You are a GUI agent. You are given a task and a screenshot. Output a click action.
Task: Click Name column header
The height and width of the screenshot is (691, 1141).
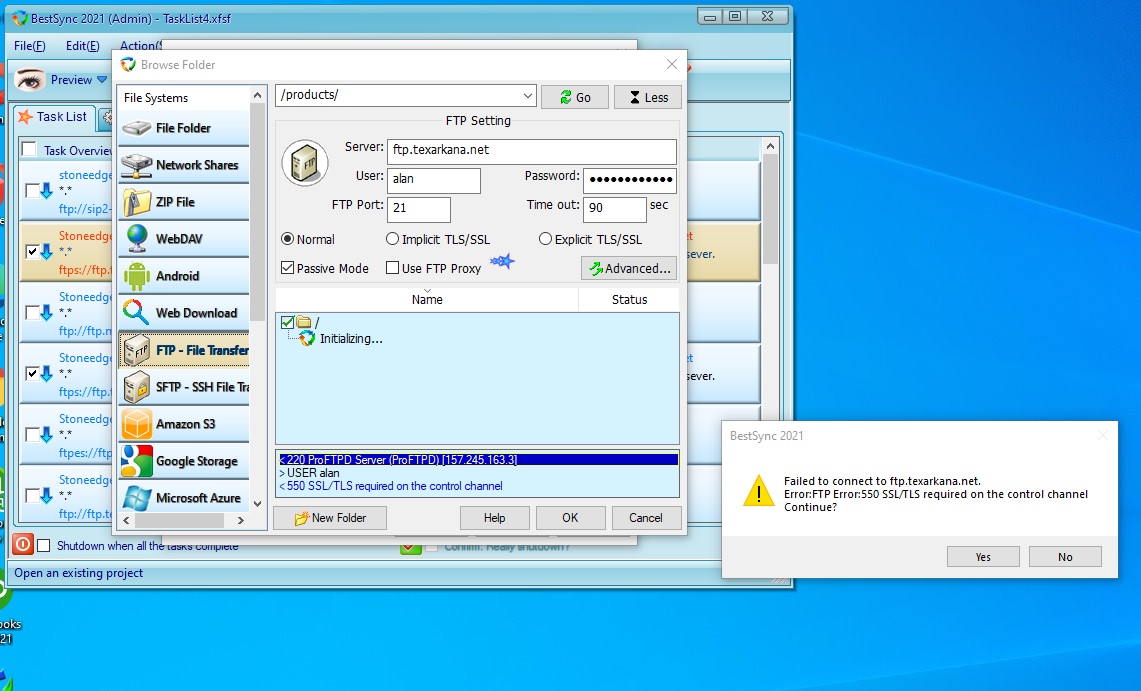point(427,300)
